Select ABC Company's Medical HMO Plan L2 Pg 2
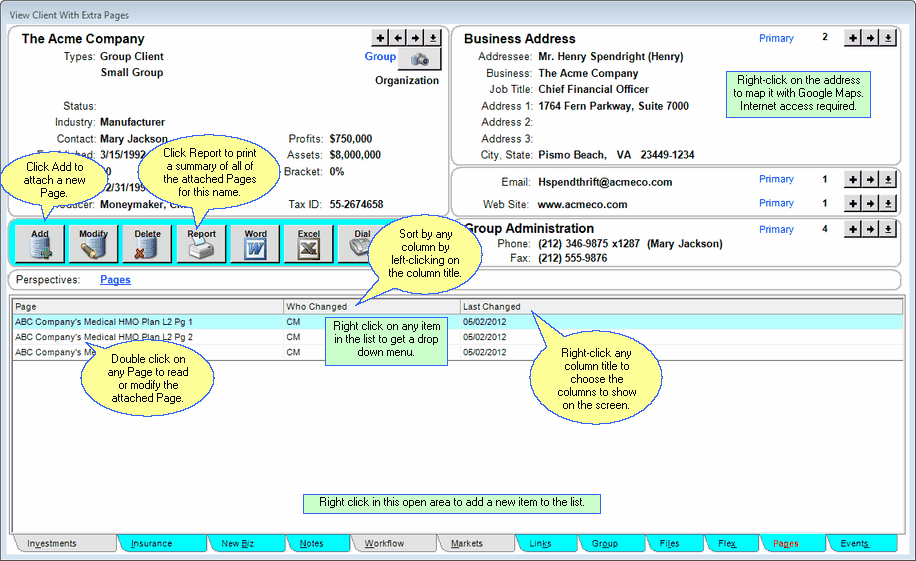This screenshot has width=916, height=561. (104, 337)
